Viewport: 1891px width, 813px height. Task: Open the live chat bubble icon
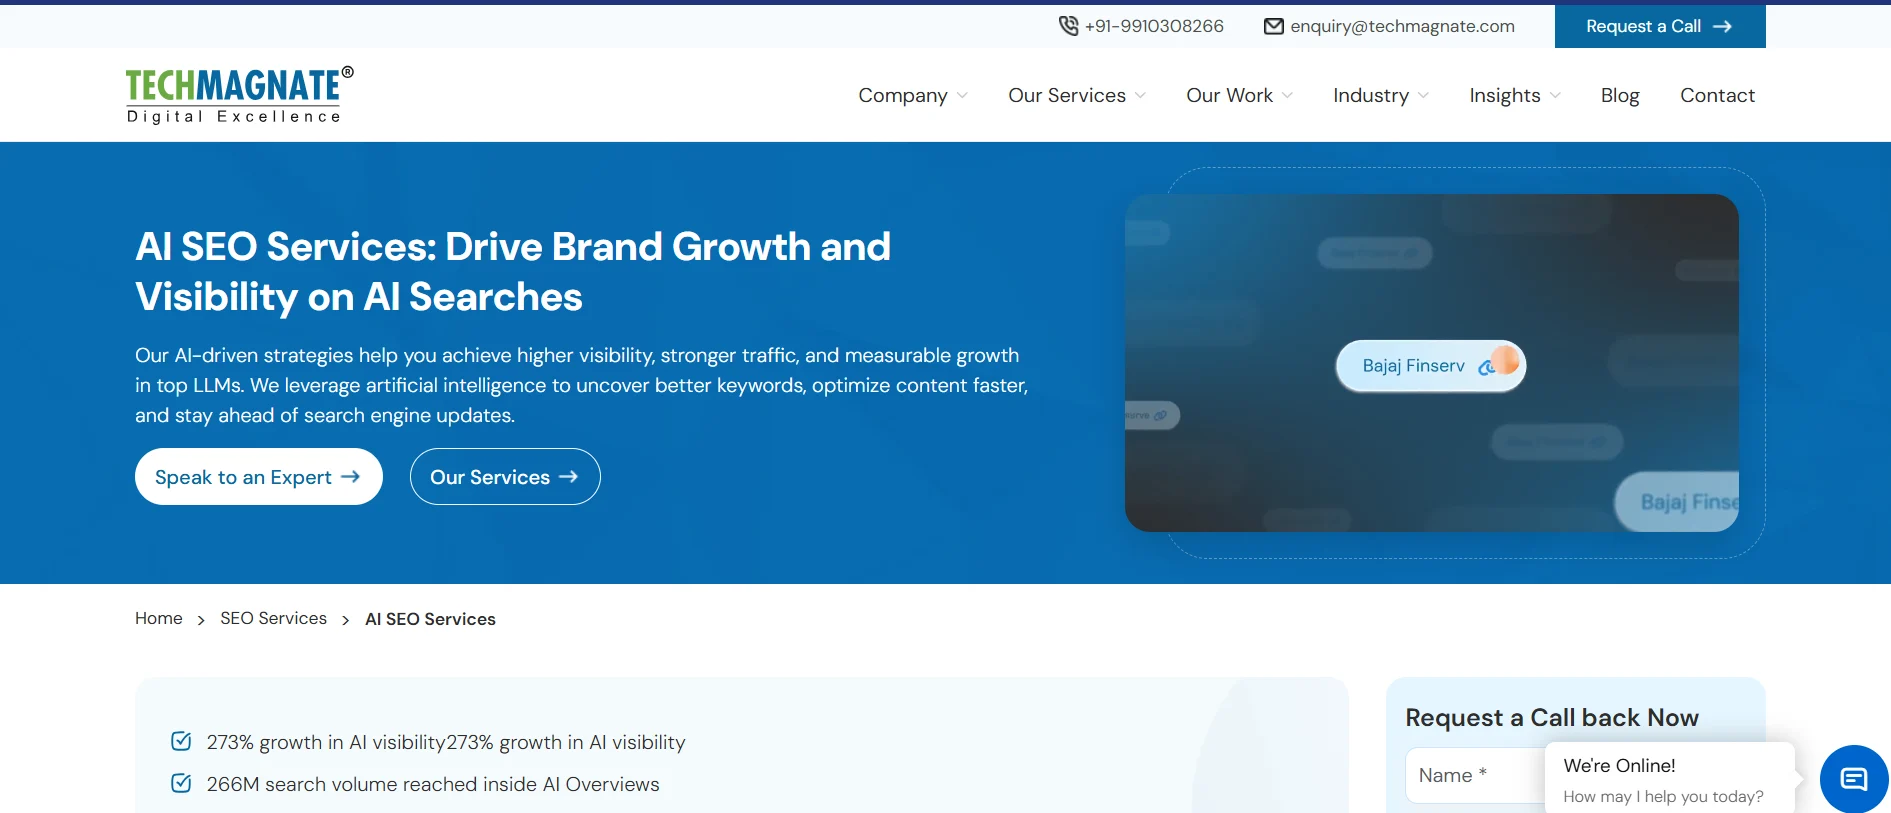click(x=1853, y=779)
